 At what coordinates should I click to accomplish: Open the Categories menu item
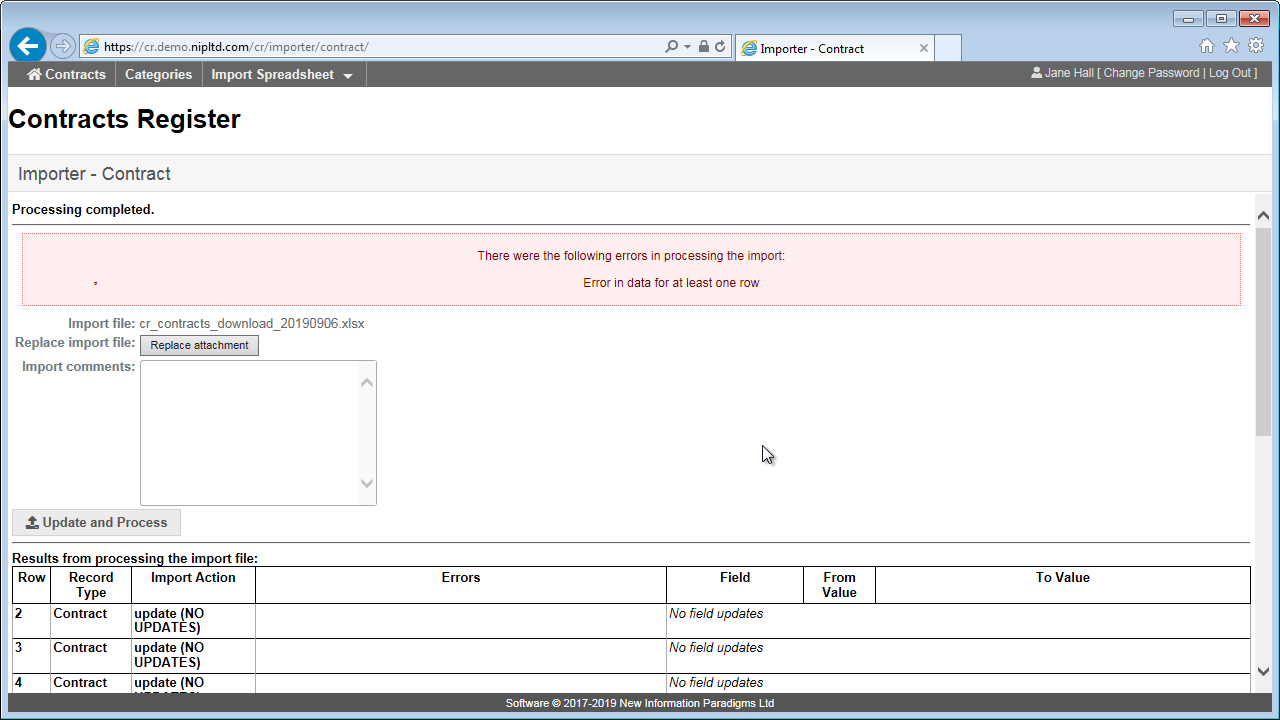point(158,75)
